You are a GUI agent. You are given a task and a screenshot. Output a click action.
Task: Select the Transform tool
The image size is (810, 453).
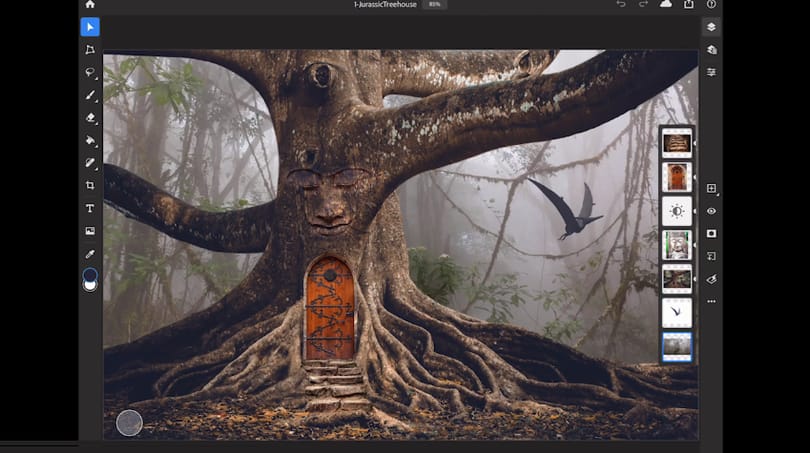tap(90, 50)
